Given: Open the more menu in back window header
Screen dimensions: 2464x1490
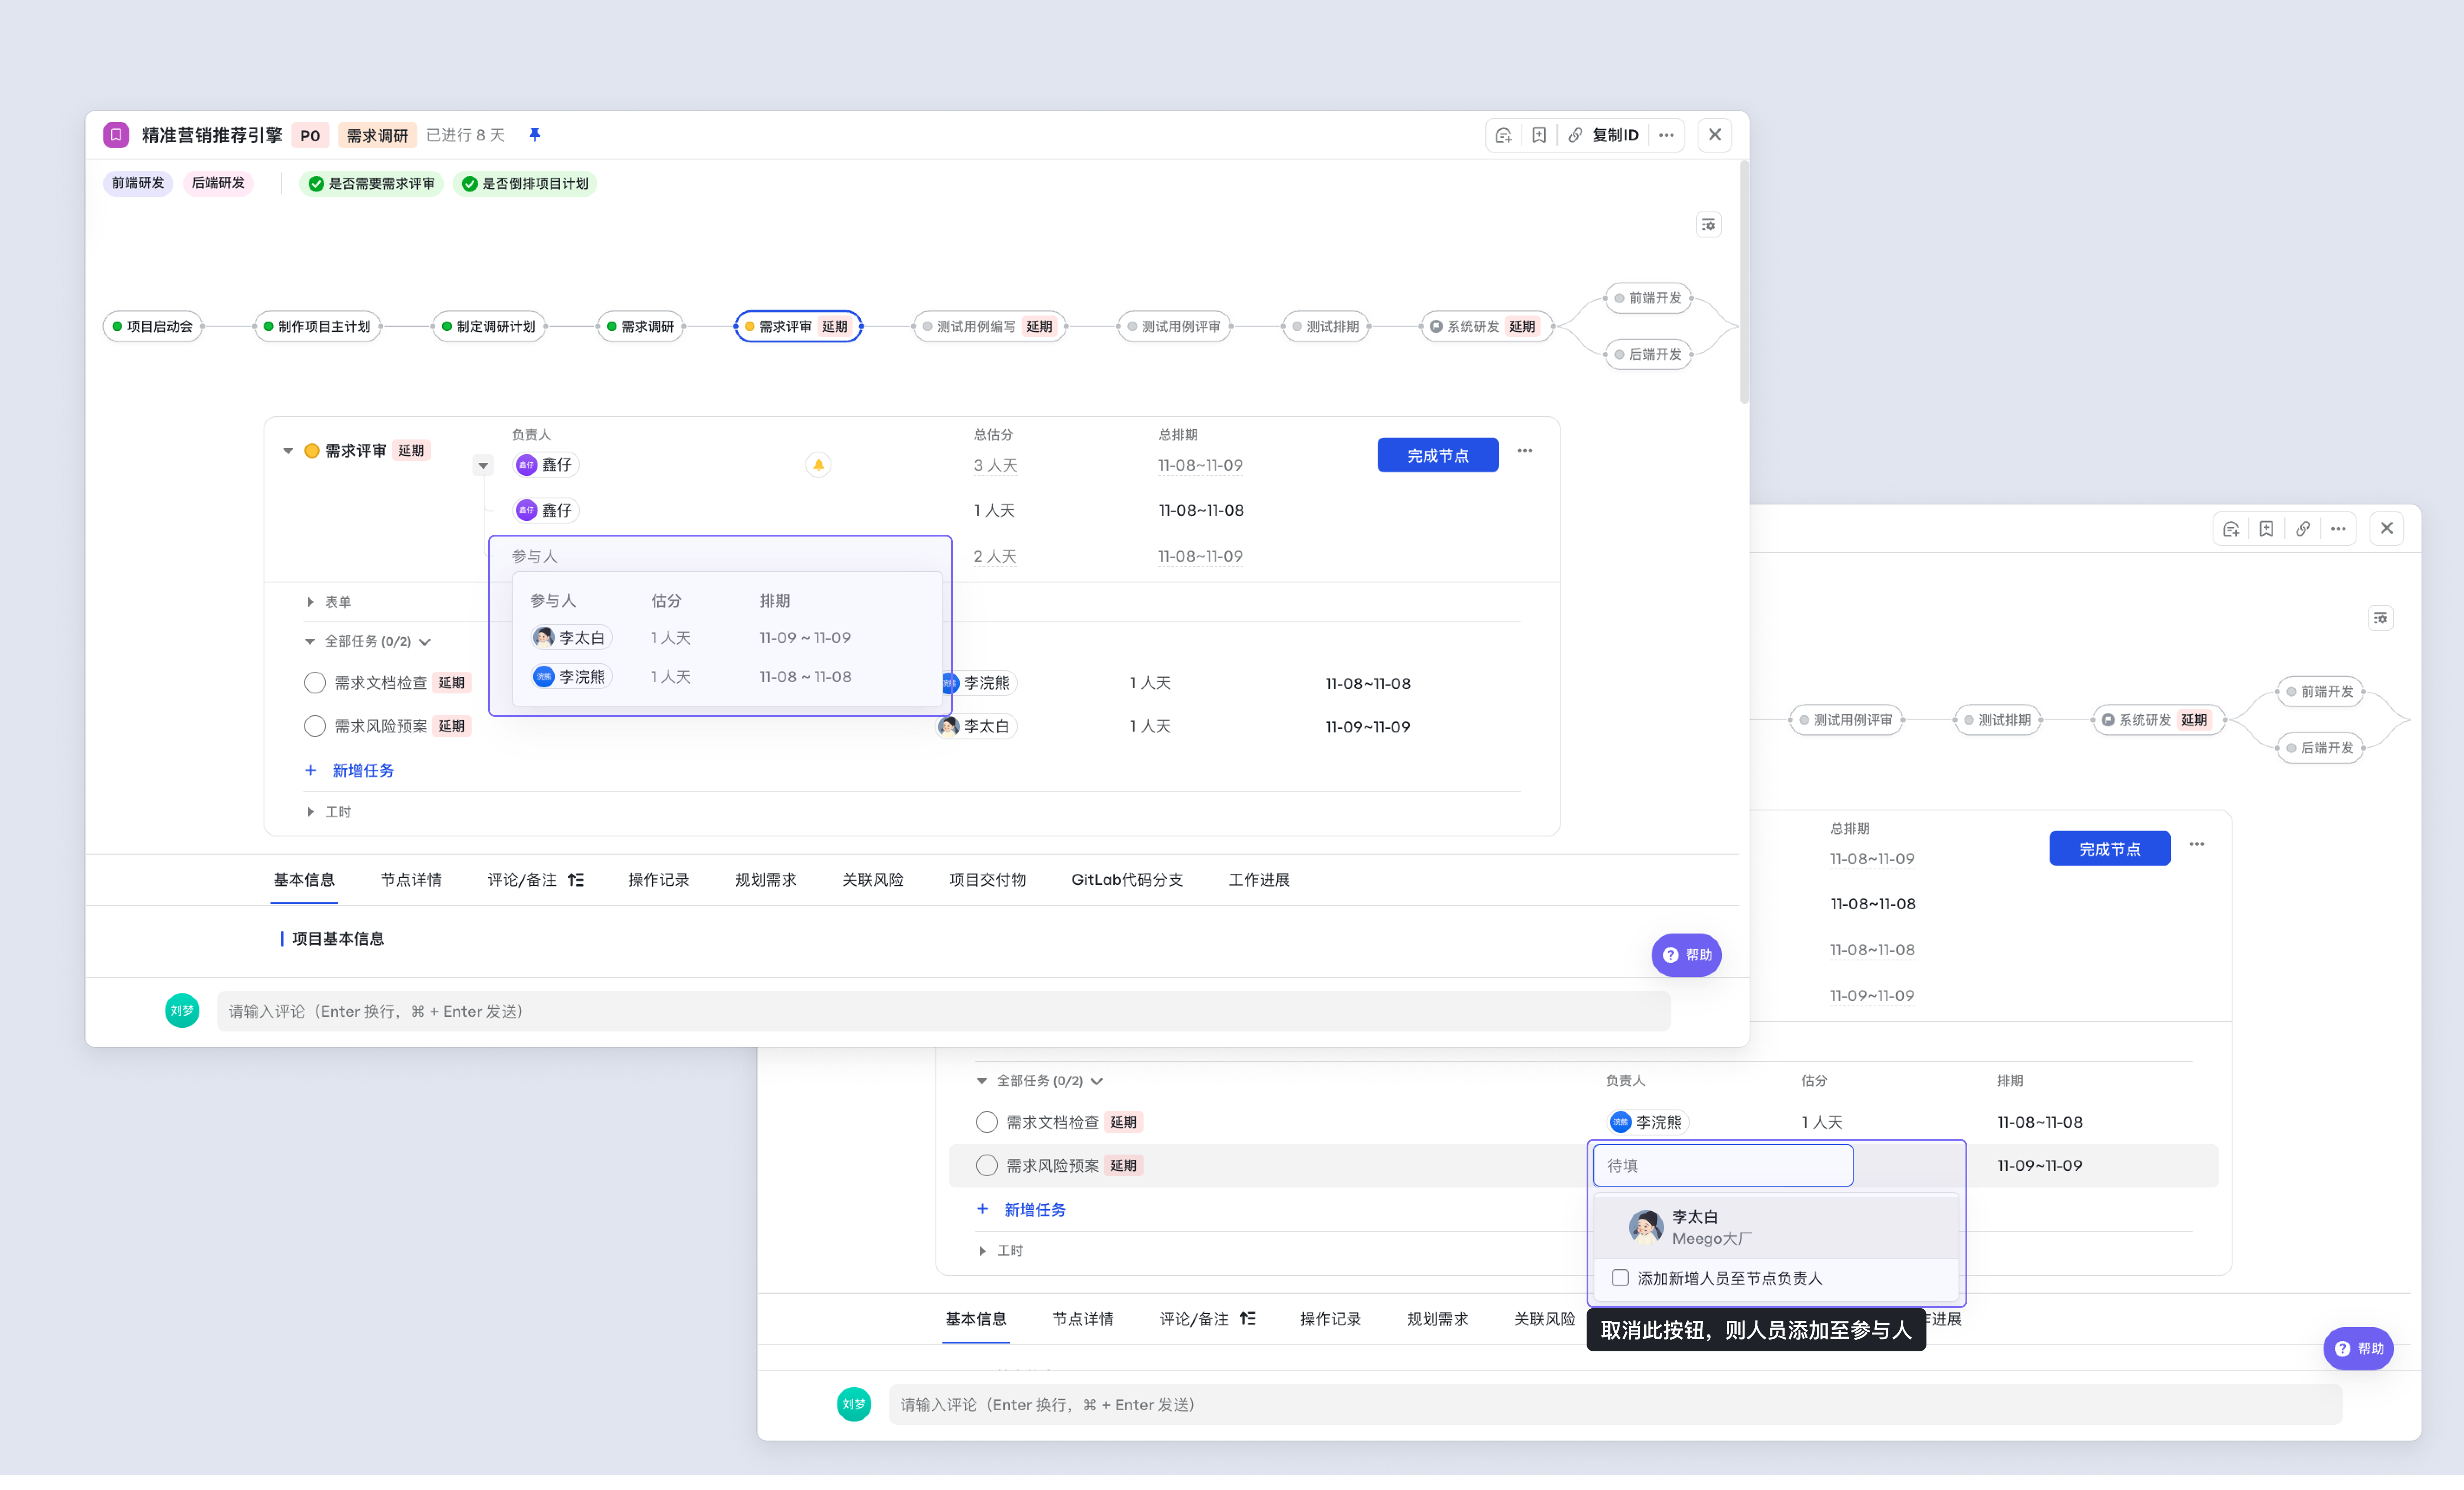Looking at the screenshot, I should tap(2338, 529).
